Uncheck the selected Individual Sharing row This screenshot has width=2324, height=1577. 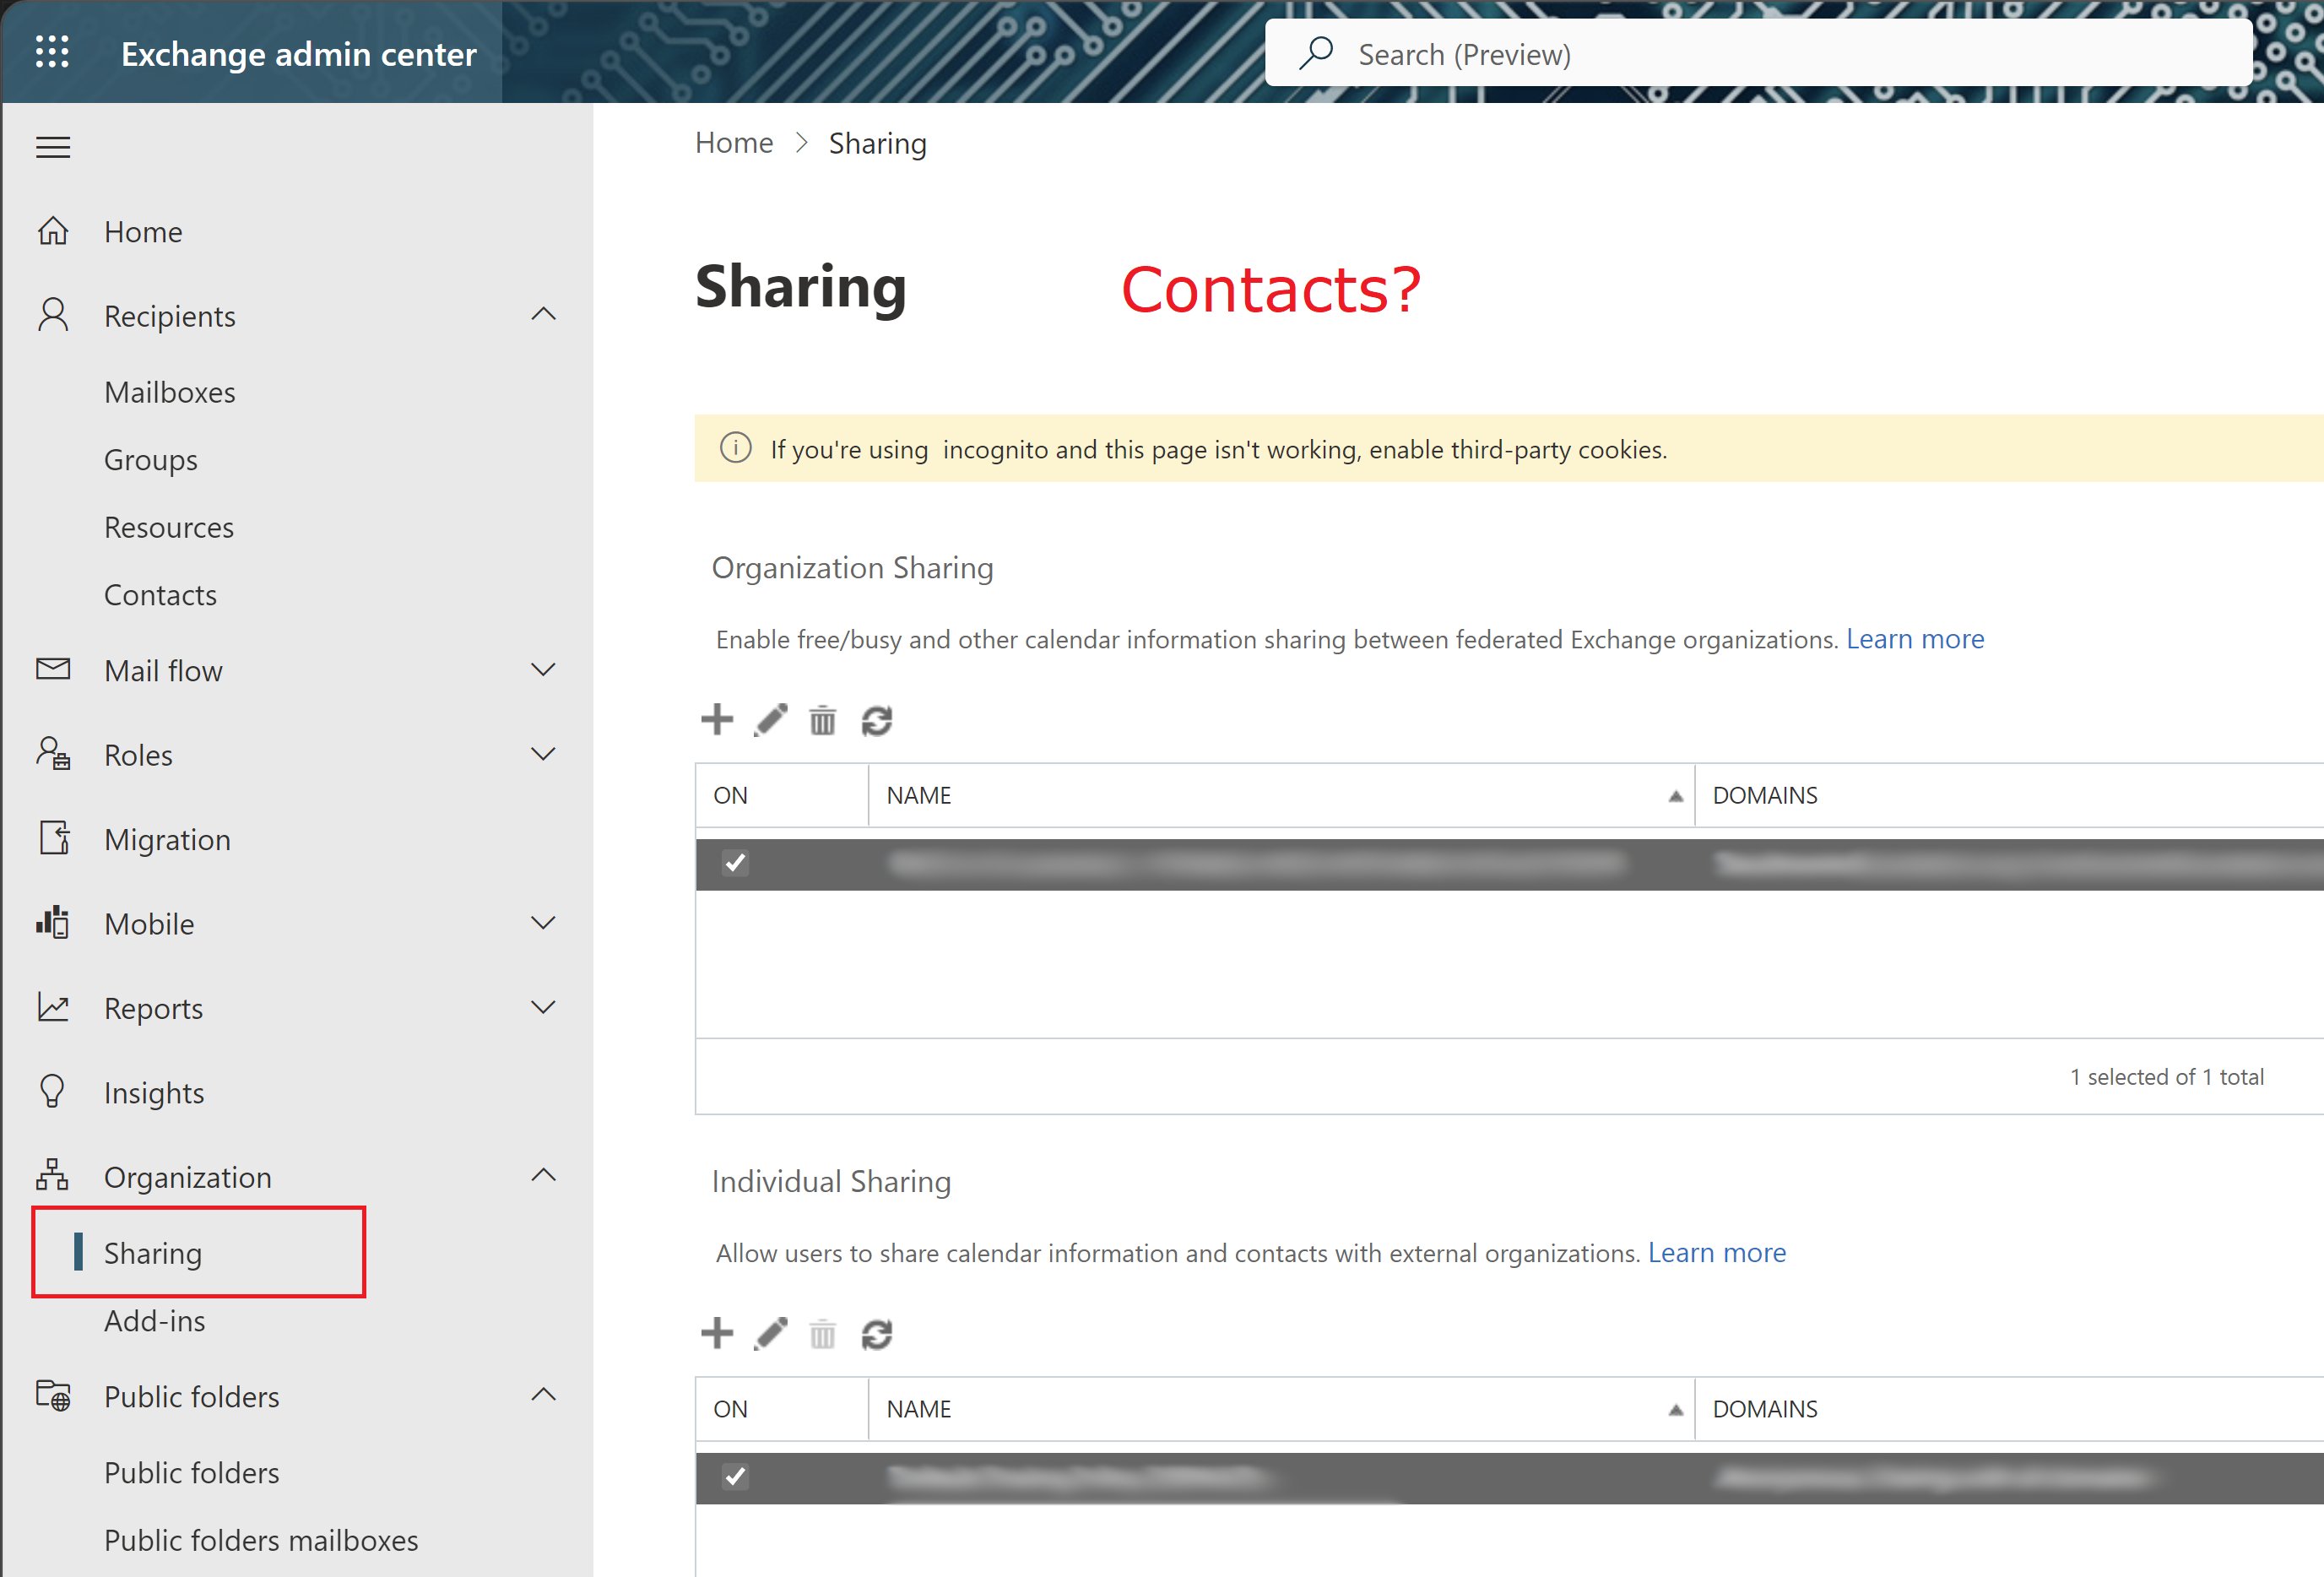click(736, 1477)
